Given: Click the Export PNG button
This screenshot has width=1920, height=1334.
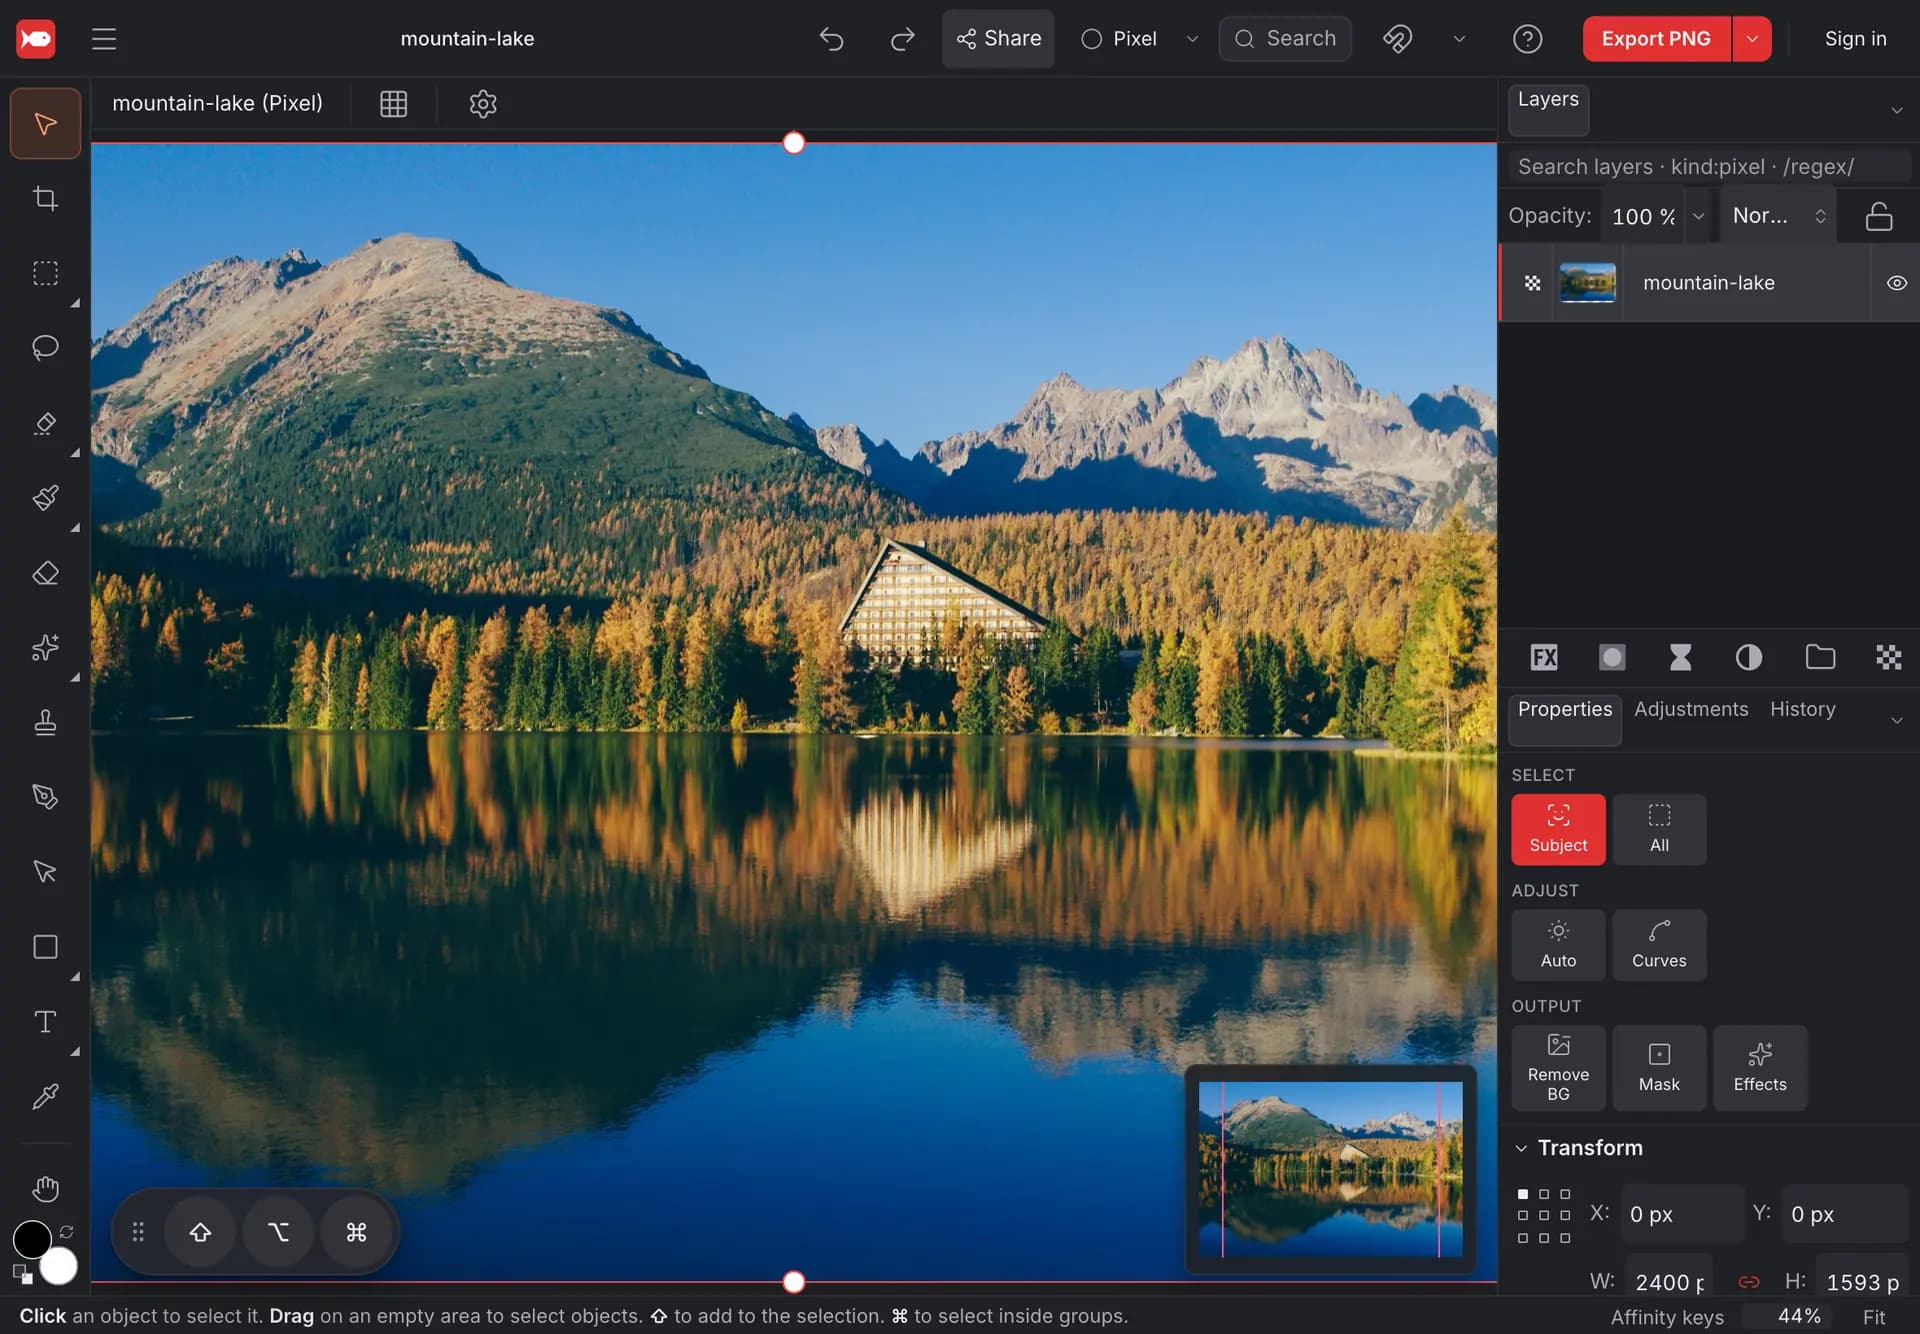Looking at the screenshot, I should click(1656, 39).
